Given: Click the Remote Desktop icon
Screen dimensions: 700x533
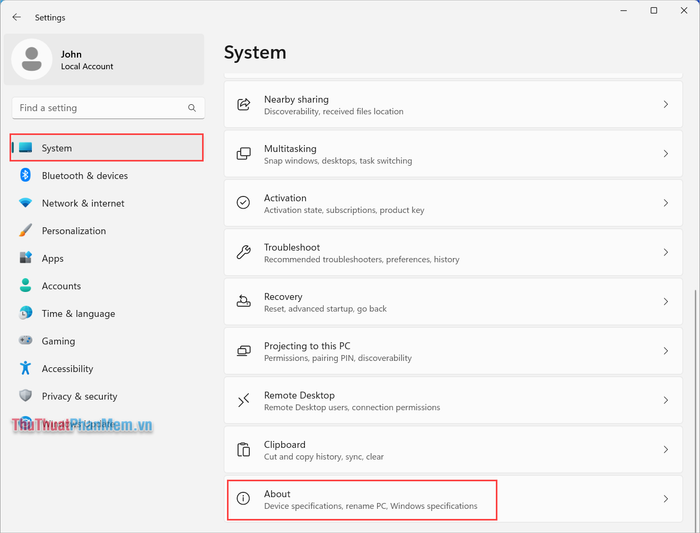Looking at the screenshot, I should [x=243, y=400].
